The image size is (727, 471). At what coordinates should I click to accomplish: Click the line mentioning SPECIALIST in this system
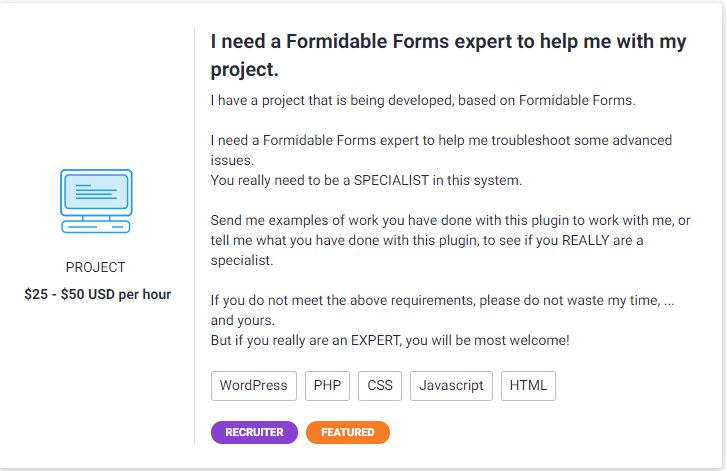click(366, 180)
